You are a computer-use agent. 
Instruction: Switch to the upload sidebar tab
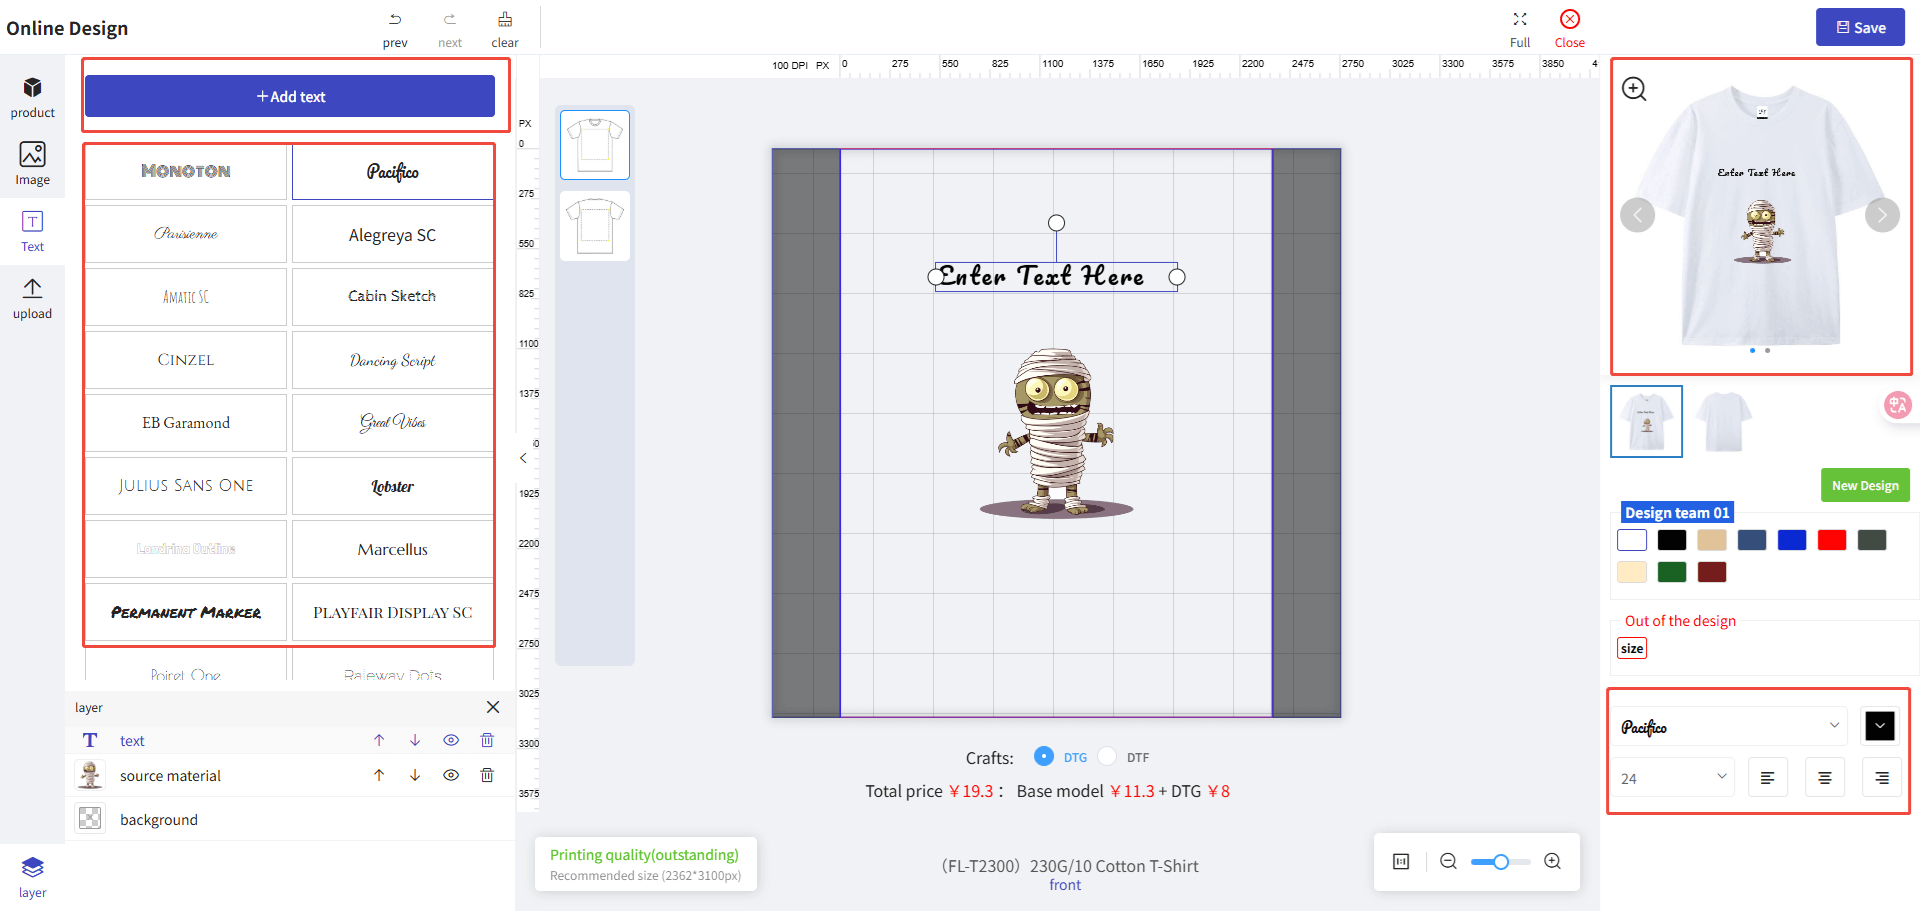[x=32, y=298]
